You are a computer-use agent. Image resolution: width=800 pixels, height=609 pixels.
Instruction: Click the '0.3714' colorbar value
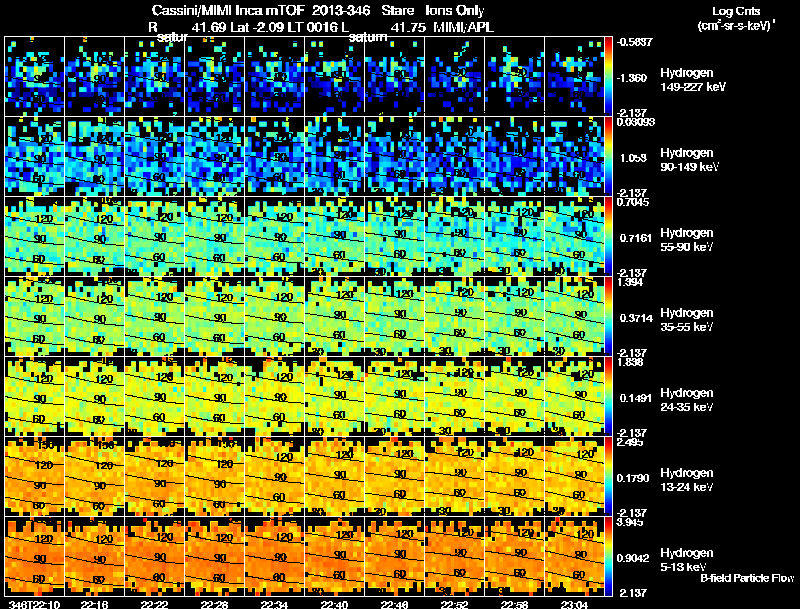click(636, 318)
